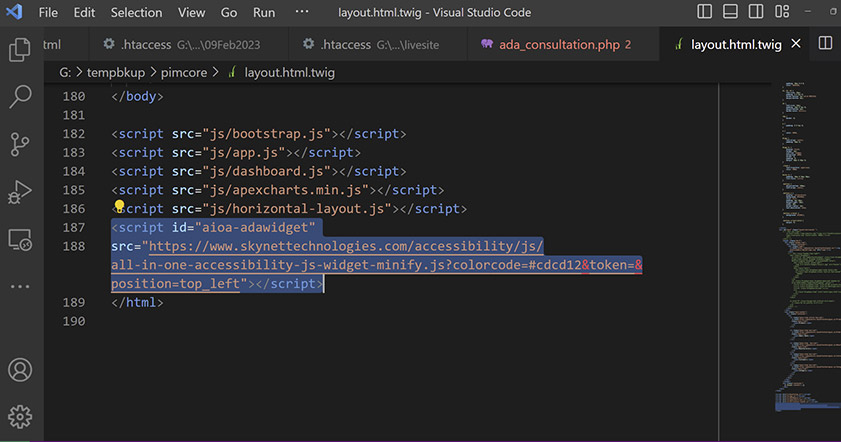This screenshot has width=841, height=442.
Task: Click line number 182 in the gutter
Action: pos(74,134)
